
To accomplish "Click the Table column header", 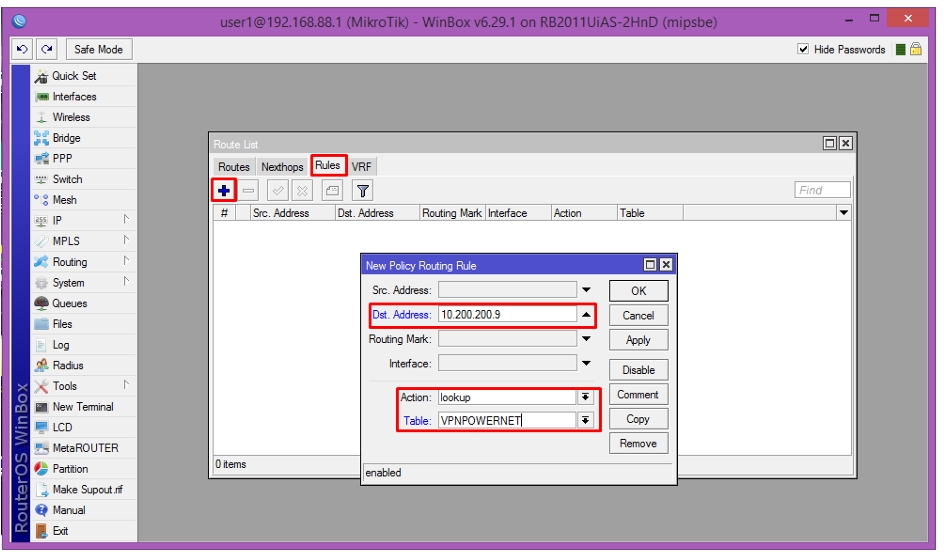I will click(x=650, y=213).
